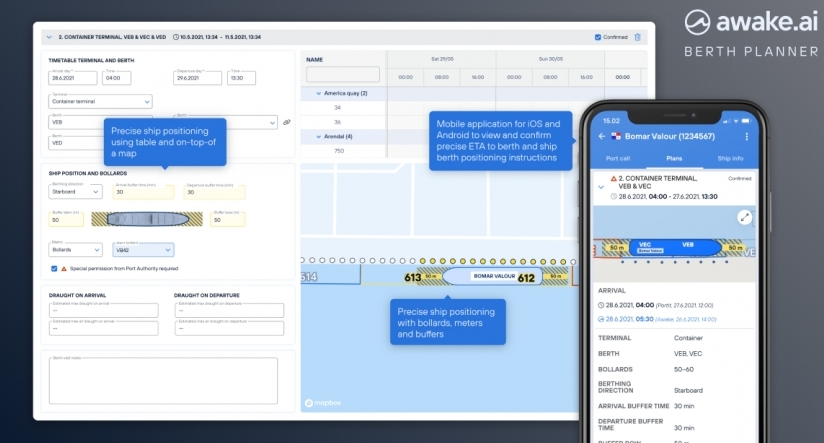Tap the Awake ETA line 28.6.2021 05:30
The height and width of the screenshot is (443, 824).
pos(657,319)
